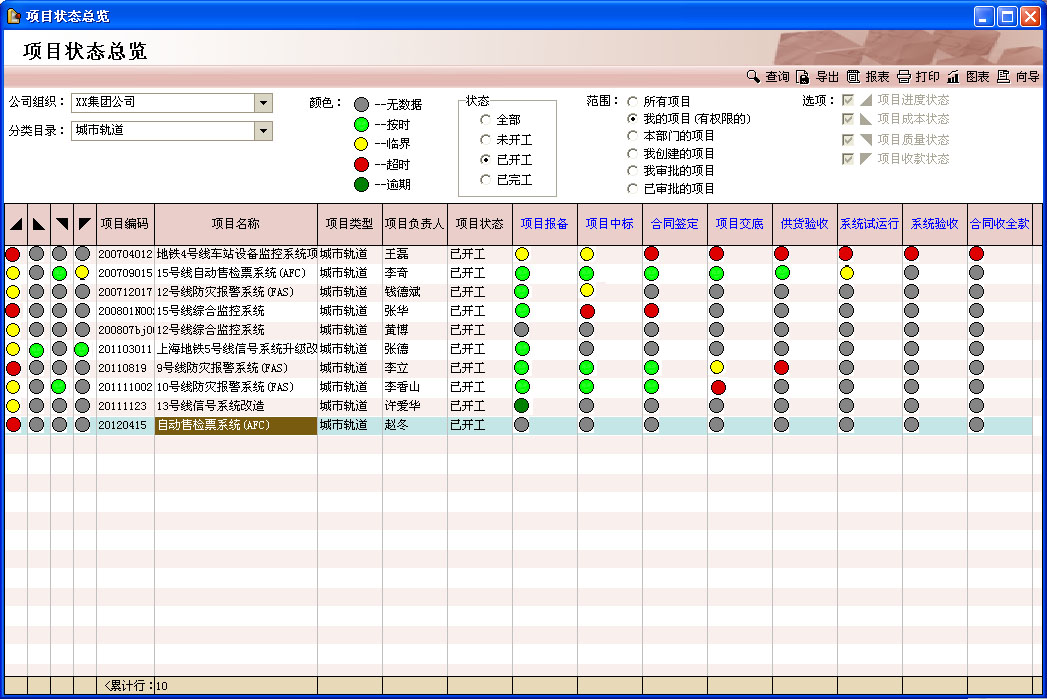
Task: Click yellow 项目报备 light for 地铁4号线 row
Action: 522,254
